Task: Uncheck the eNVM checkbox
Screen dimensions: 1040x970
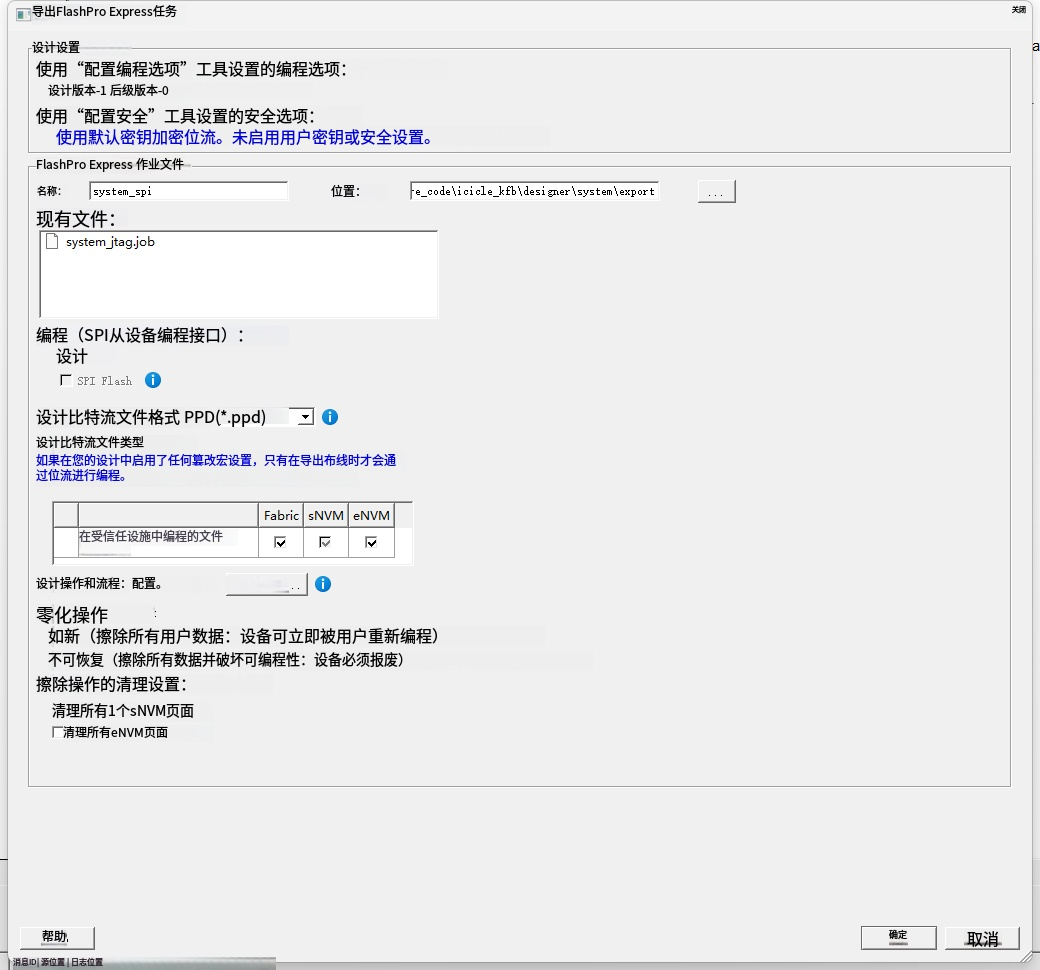Action: (x=371, y=543)
